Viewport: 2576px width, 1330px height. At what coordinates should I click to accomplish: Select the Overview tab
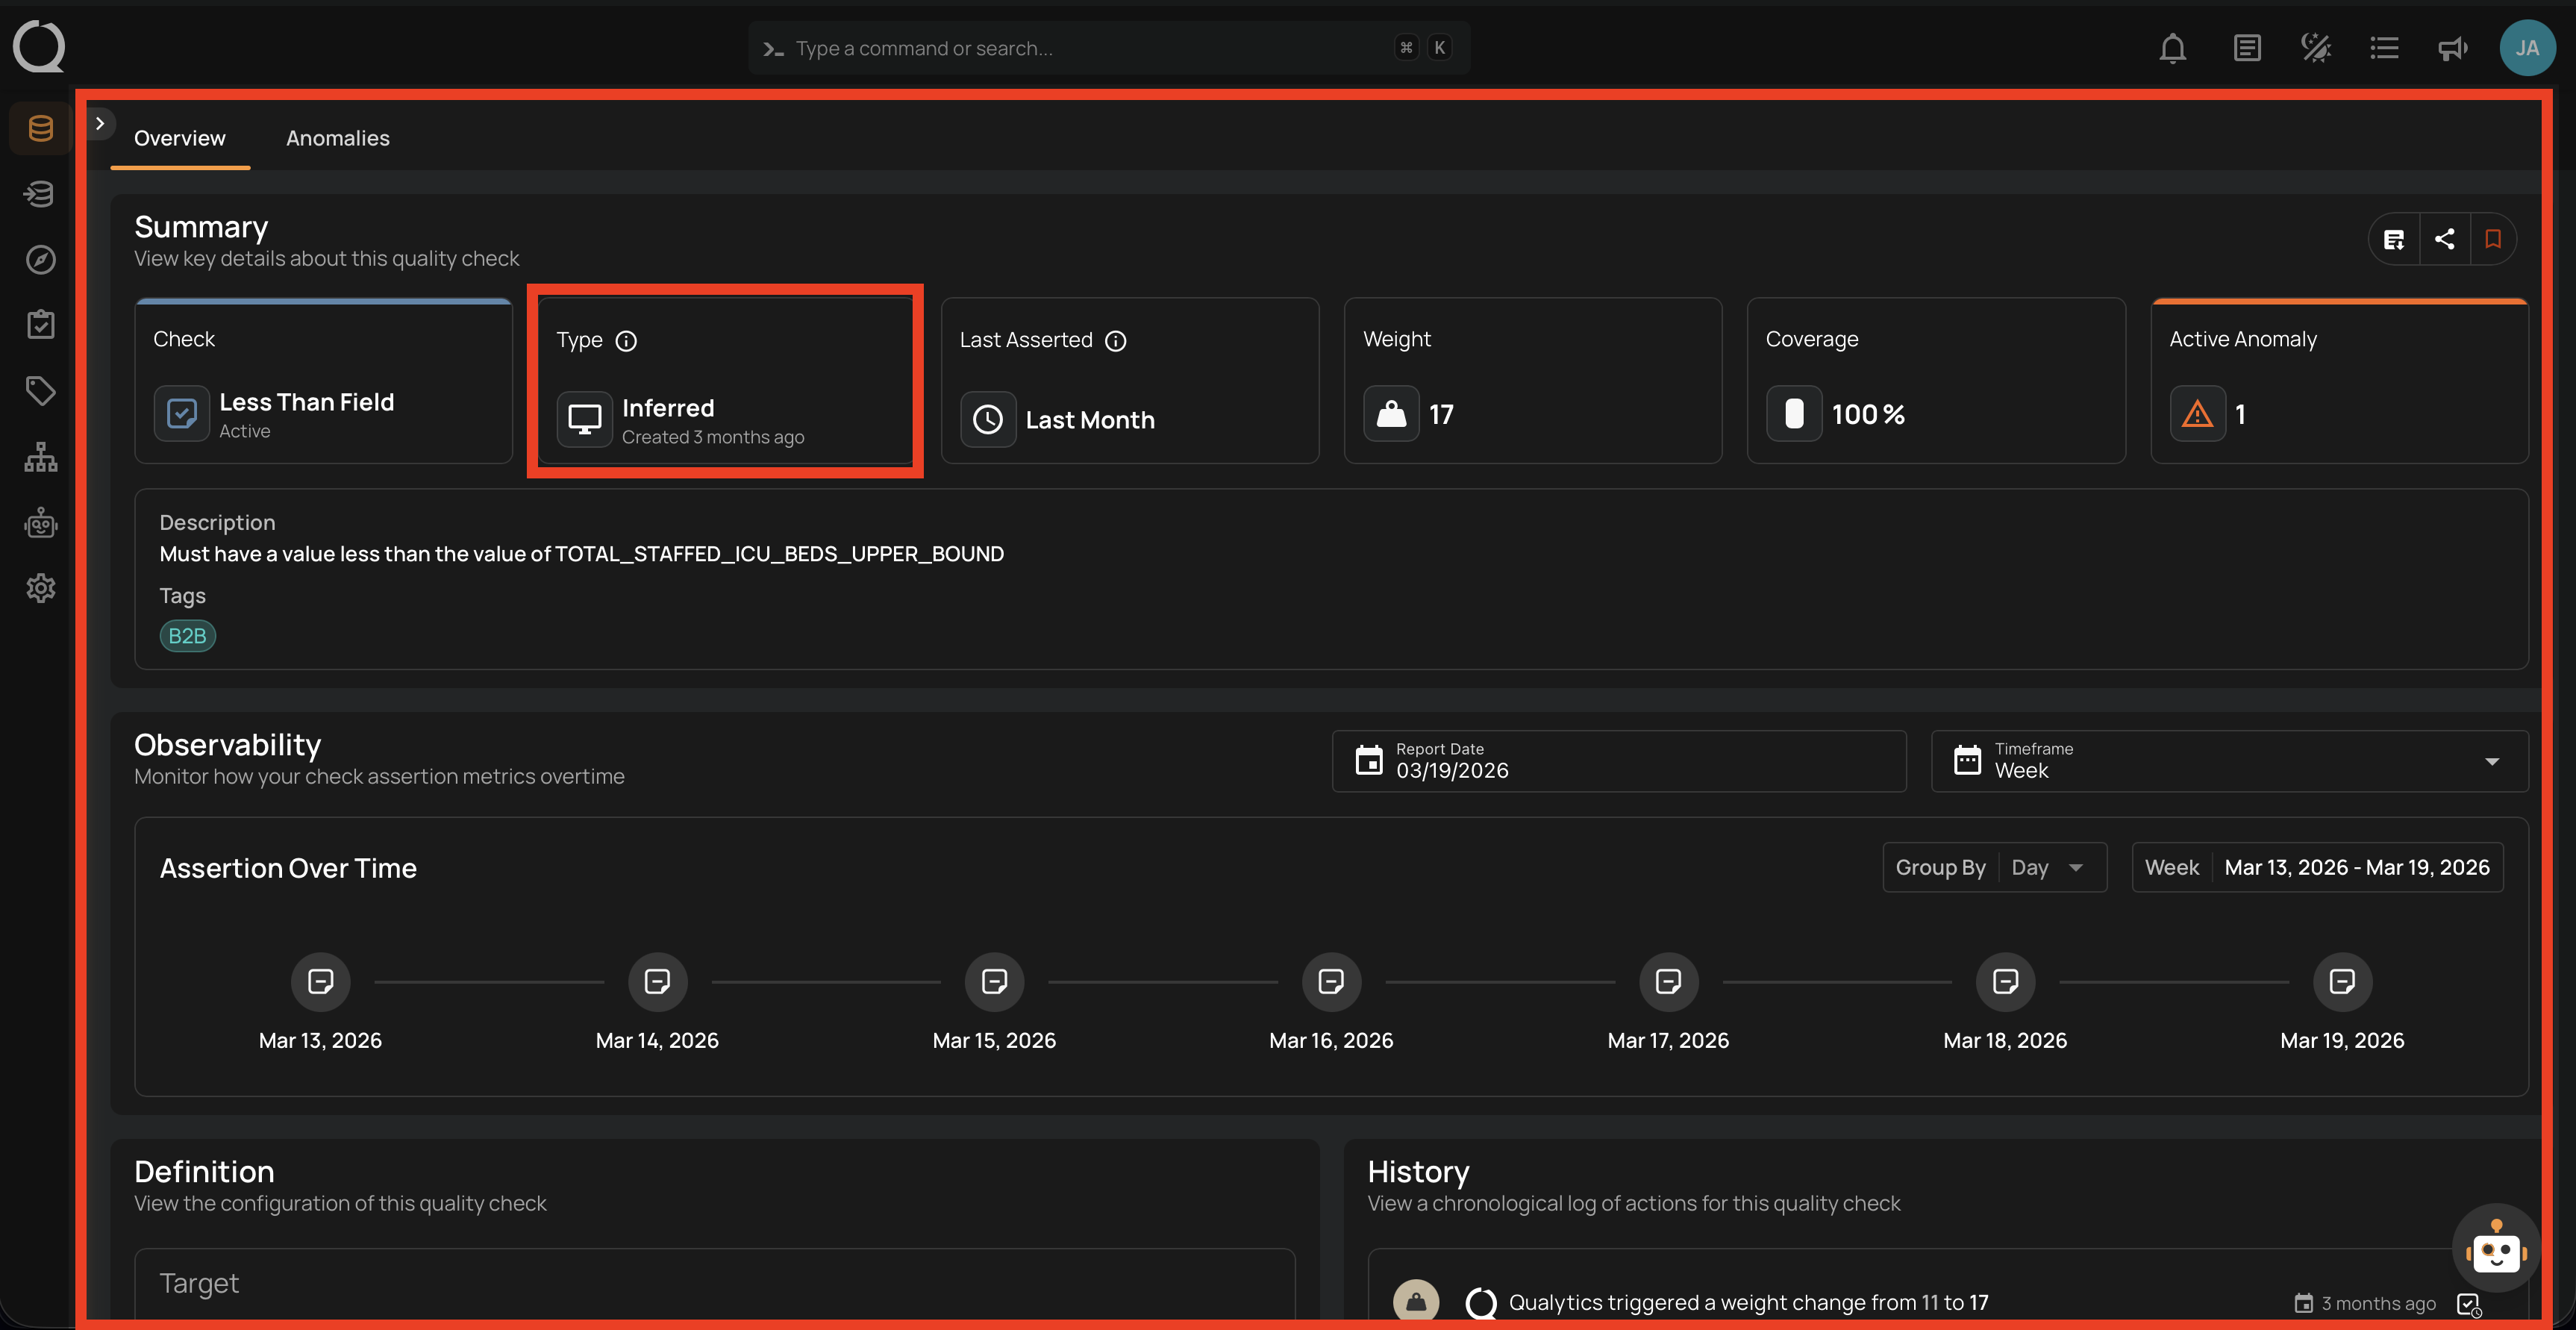[x=180, y=139]
